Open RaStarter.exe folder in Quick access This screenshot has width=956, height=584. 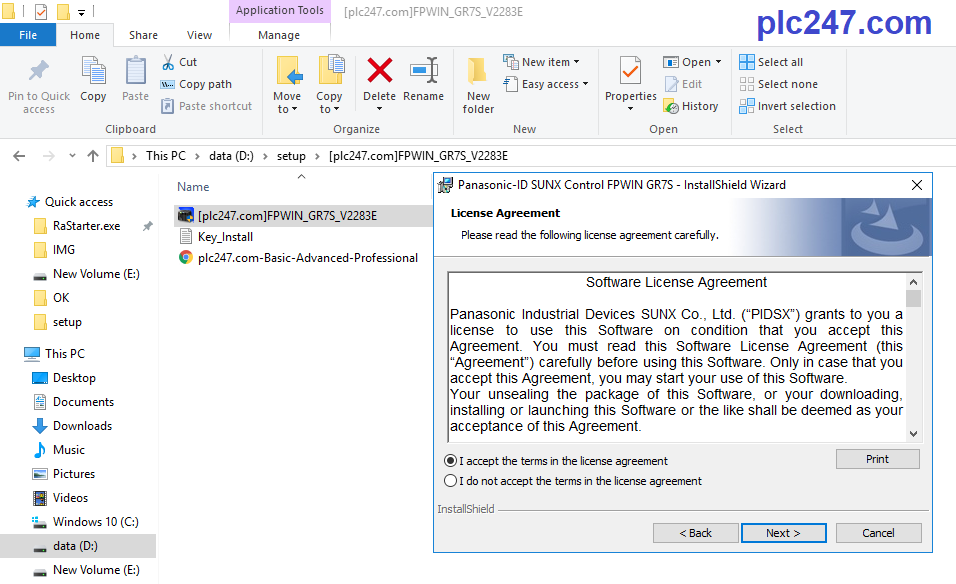click(86, 226)
